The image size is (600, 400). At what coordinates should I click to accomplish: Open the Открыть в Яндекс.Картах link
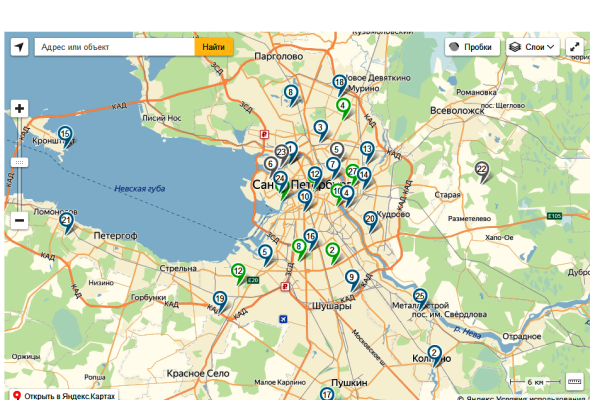tap(64, 396)
